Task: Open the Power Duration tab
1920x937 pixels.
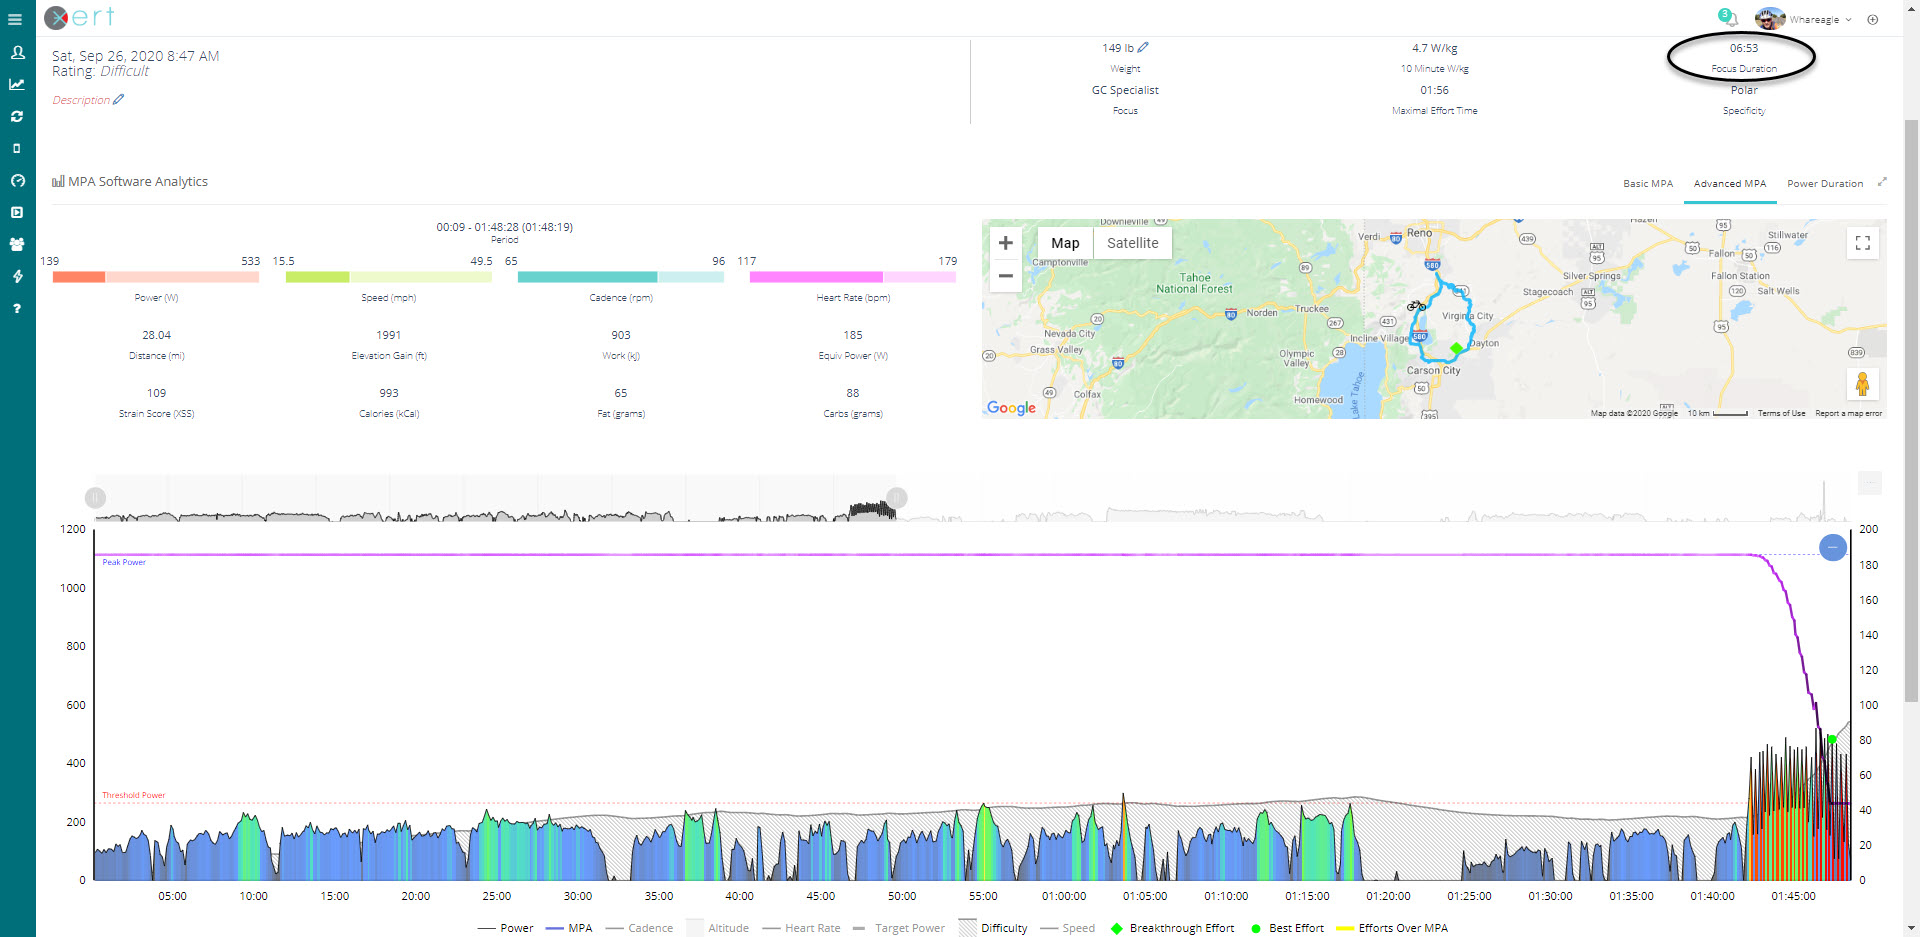Action: click(x=1825, y=183)
